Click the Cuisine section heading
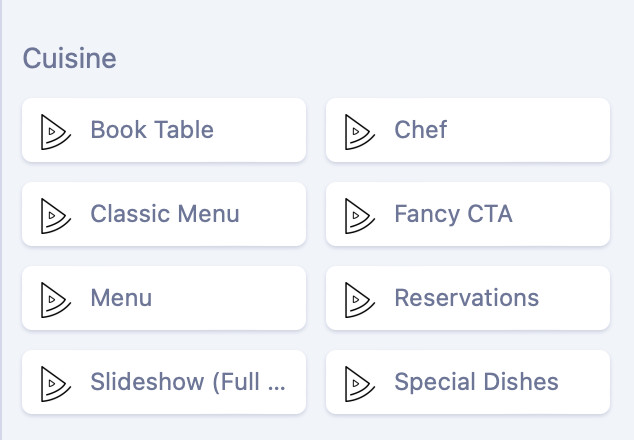The width and height of the screenshot is (634, 440). click(x=69, y=58)
